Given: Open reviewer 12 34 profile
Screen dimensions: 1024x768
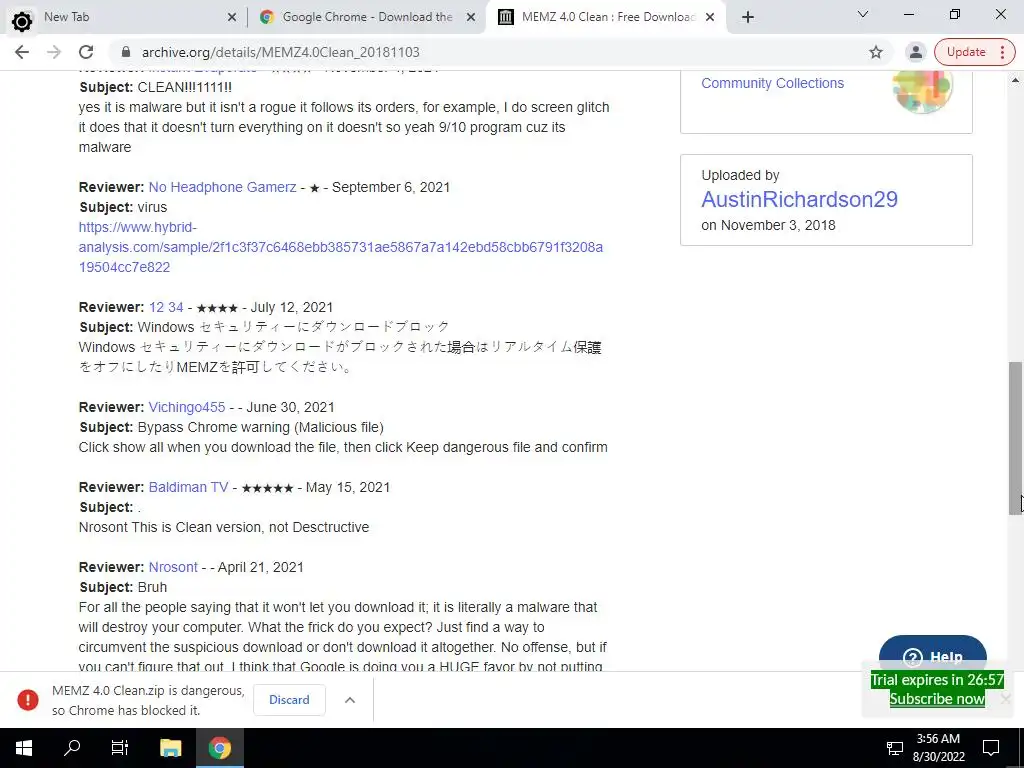Looking at the screenshot, I should pos(166,308).
